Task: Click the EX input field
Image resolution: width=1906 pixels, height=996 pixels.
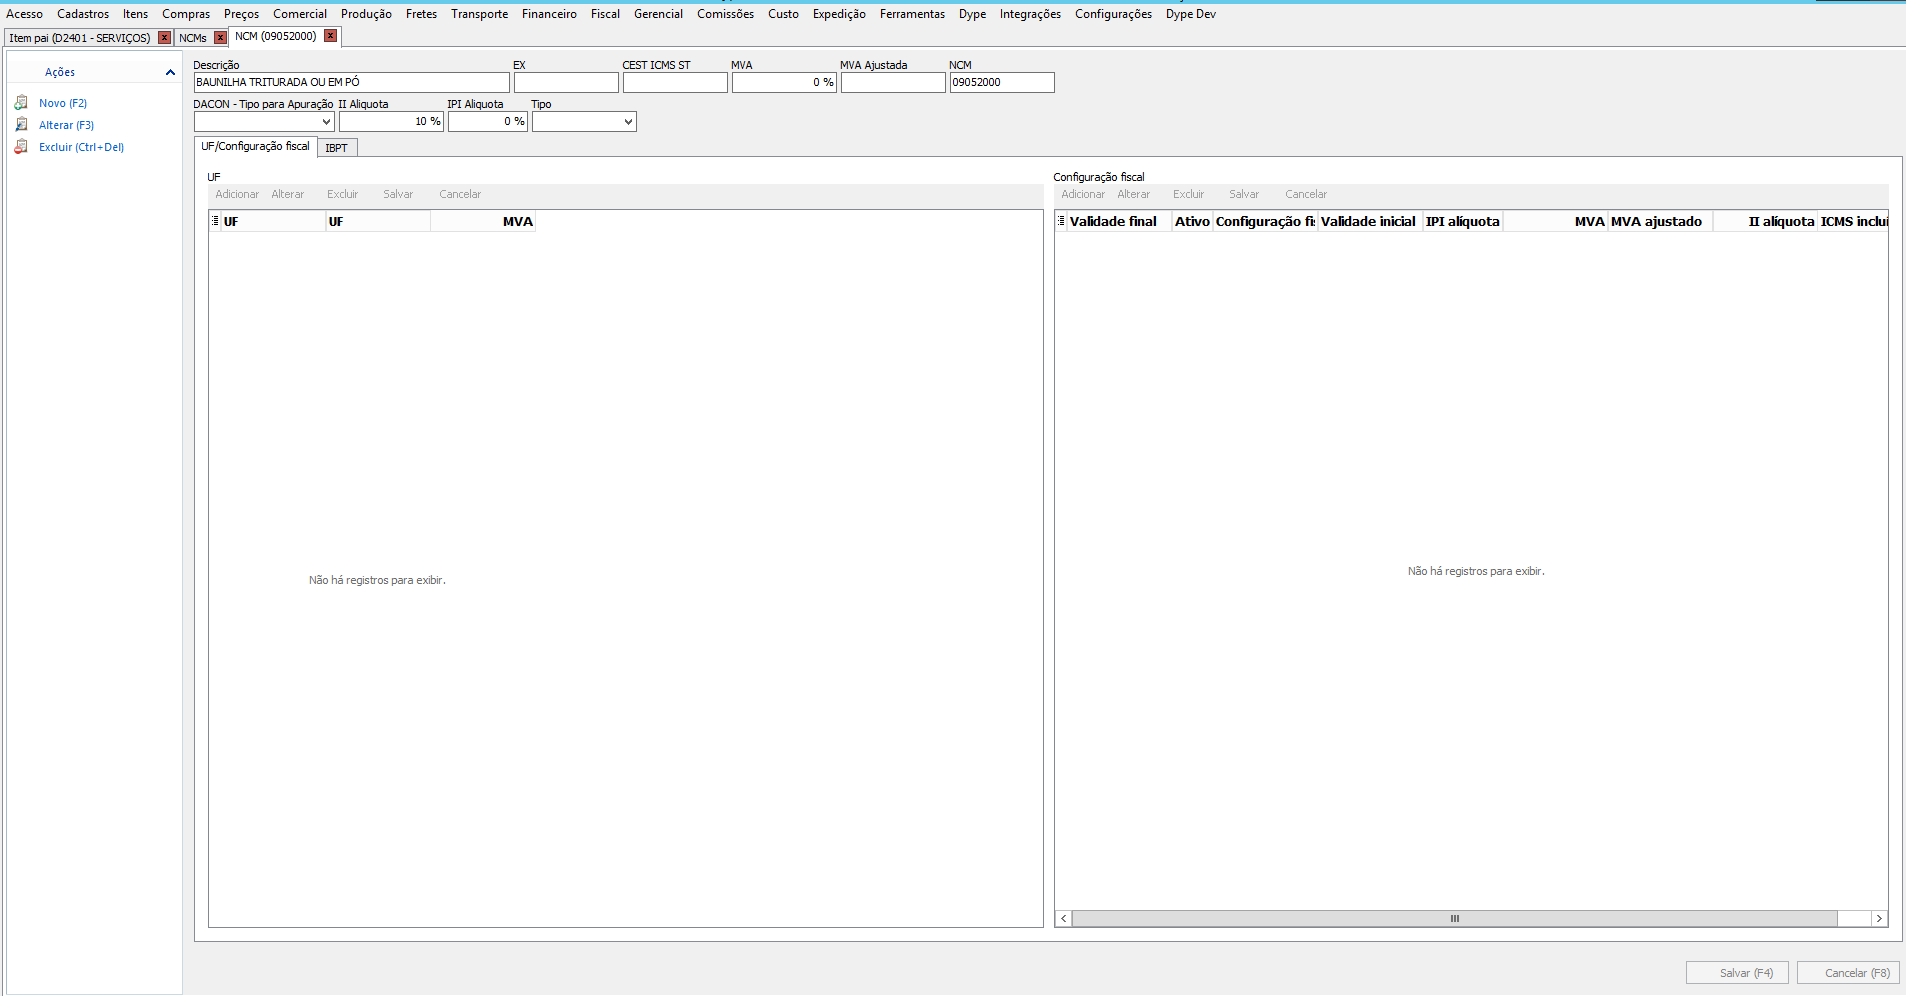Action: tap(566, 83)
